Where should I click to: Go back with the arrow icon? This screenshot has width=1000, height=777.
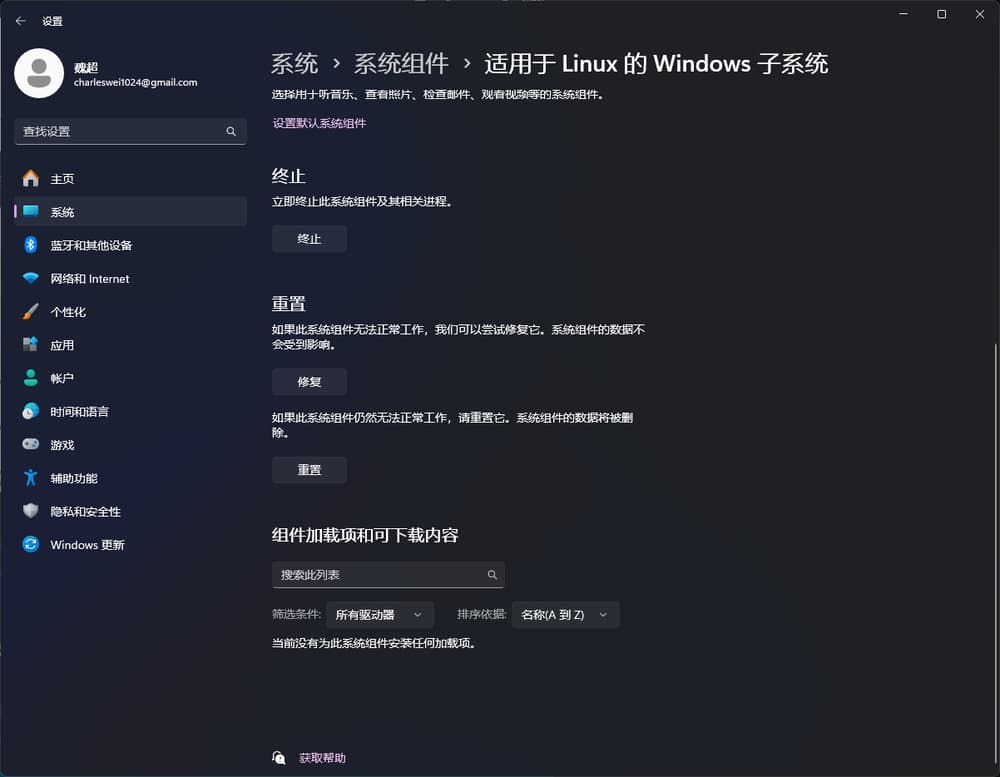pyautogui.click(x=20, y=21)
